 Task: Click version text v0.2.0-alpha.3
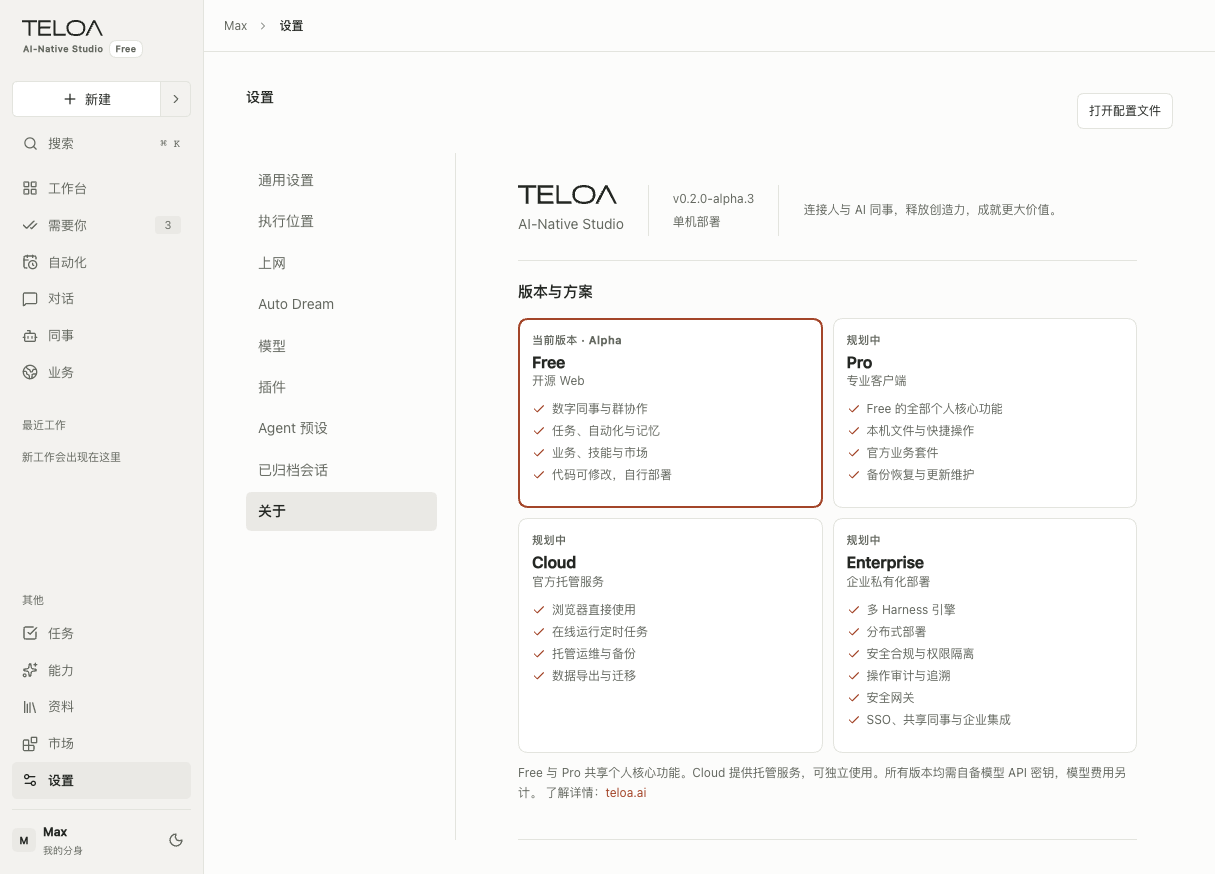(x=713, y=198)
